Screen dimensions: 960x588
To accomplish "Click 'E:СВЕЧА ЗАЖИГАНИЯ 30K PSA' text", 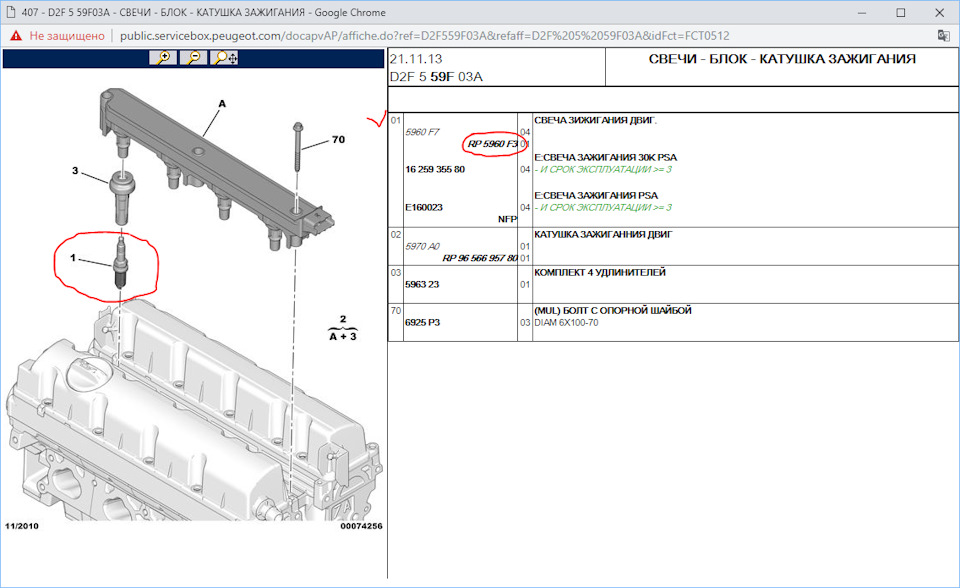I will click(x=606, y=157).
